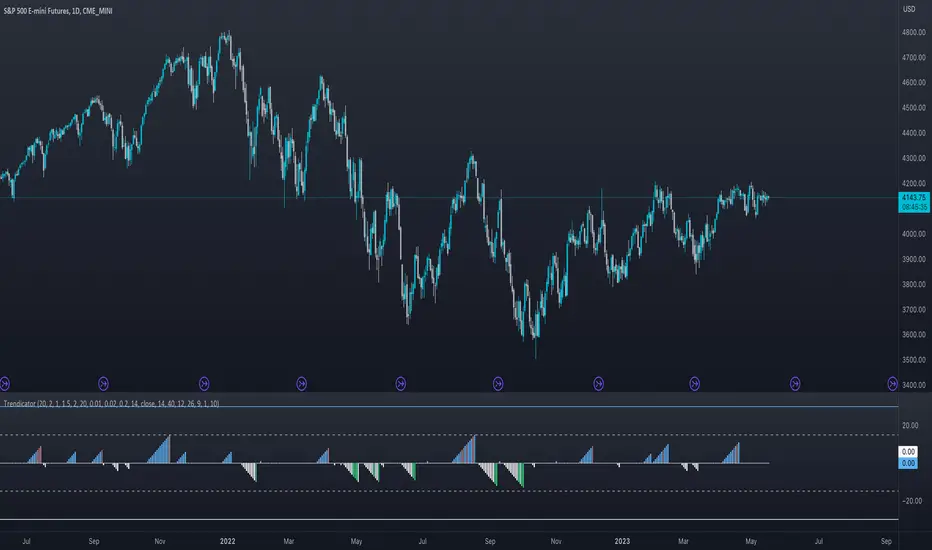Click the S&P 500 E-mini Futures symbol title

point(58,11)
